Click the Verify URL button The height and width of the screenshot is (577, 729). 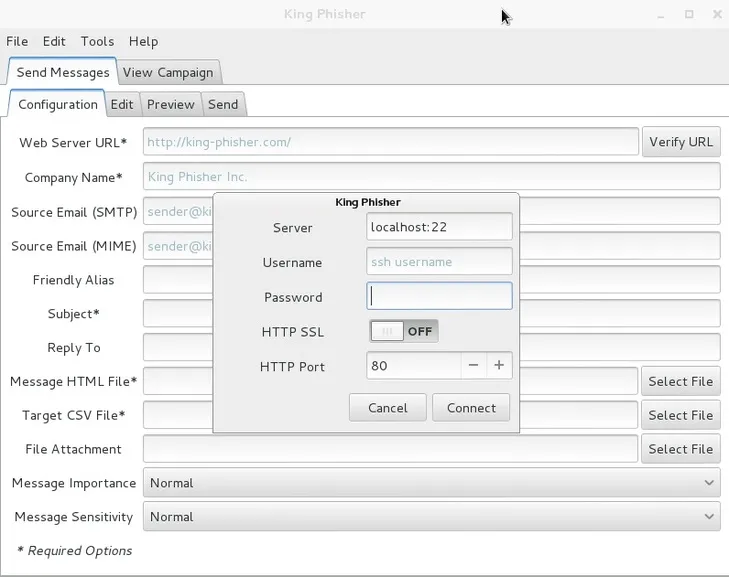pos(681,142)
